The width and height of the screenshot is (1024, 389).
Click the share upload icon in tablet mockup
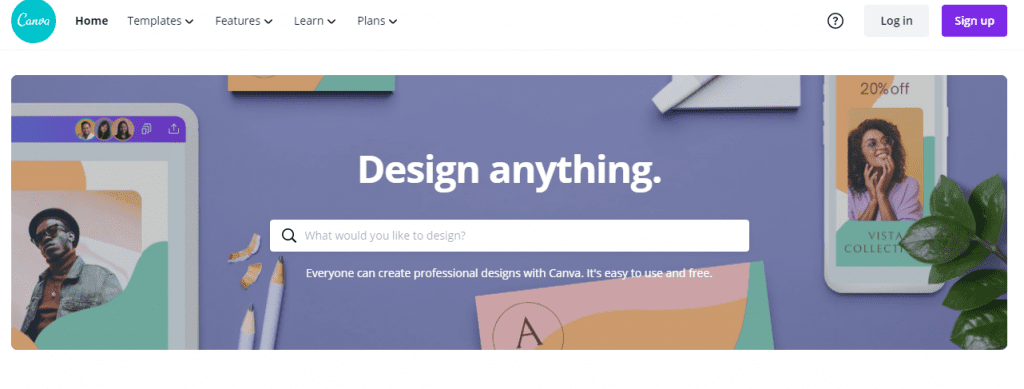(x=173, y=129)
